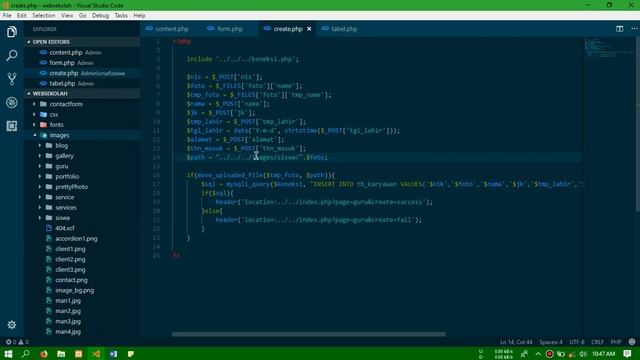This screenshot has width=640, height=360.
Task: Expand the blog folder
Action: (x=40, y=146)
